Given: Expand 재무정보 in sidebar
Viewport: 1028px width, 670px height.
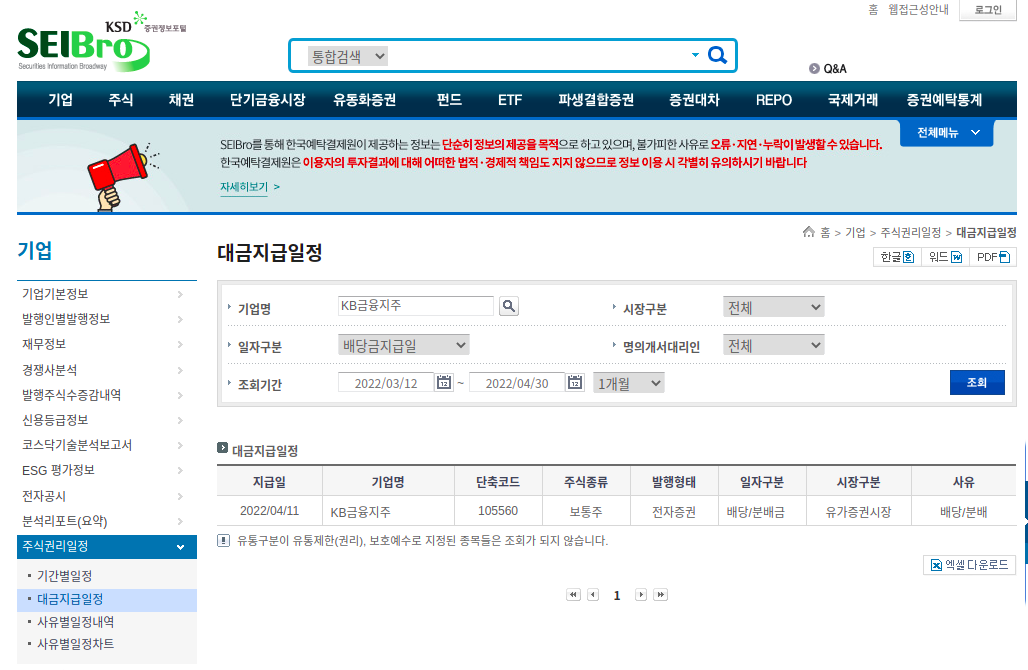Looking at the screenshot, I should point(107,344).
